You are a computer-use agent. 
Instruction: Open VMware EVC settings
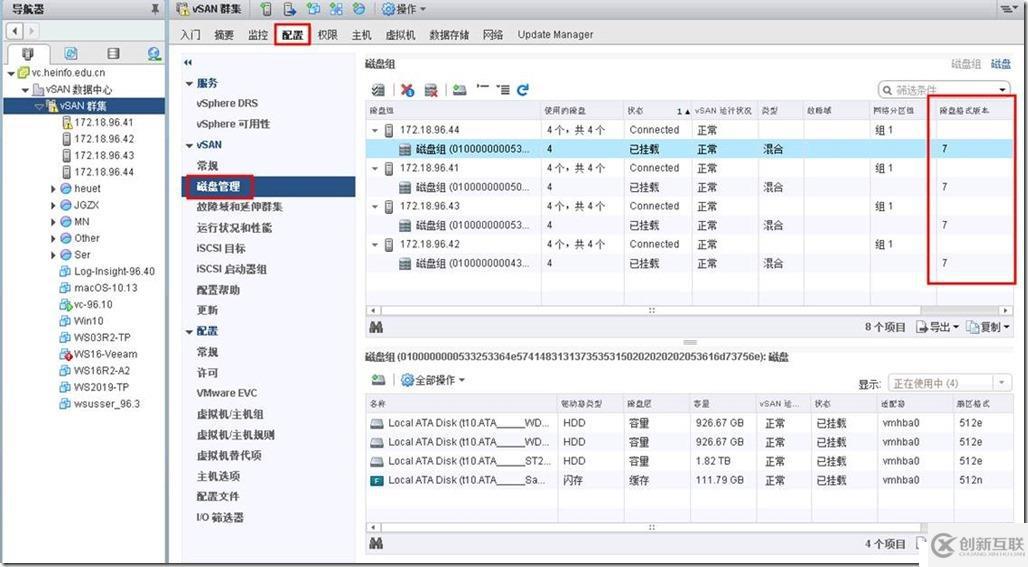point(227,393)
